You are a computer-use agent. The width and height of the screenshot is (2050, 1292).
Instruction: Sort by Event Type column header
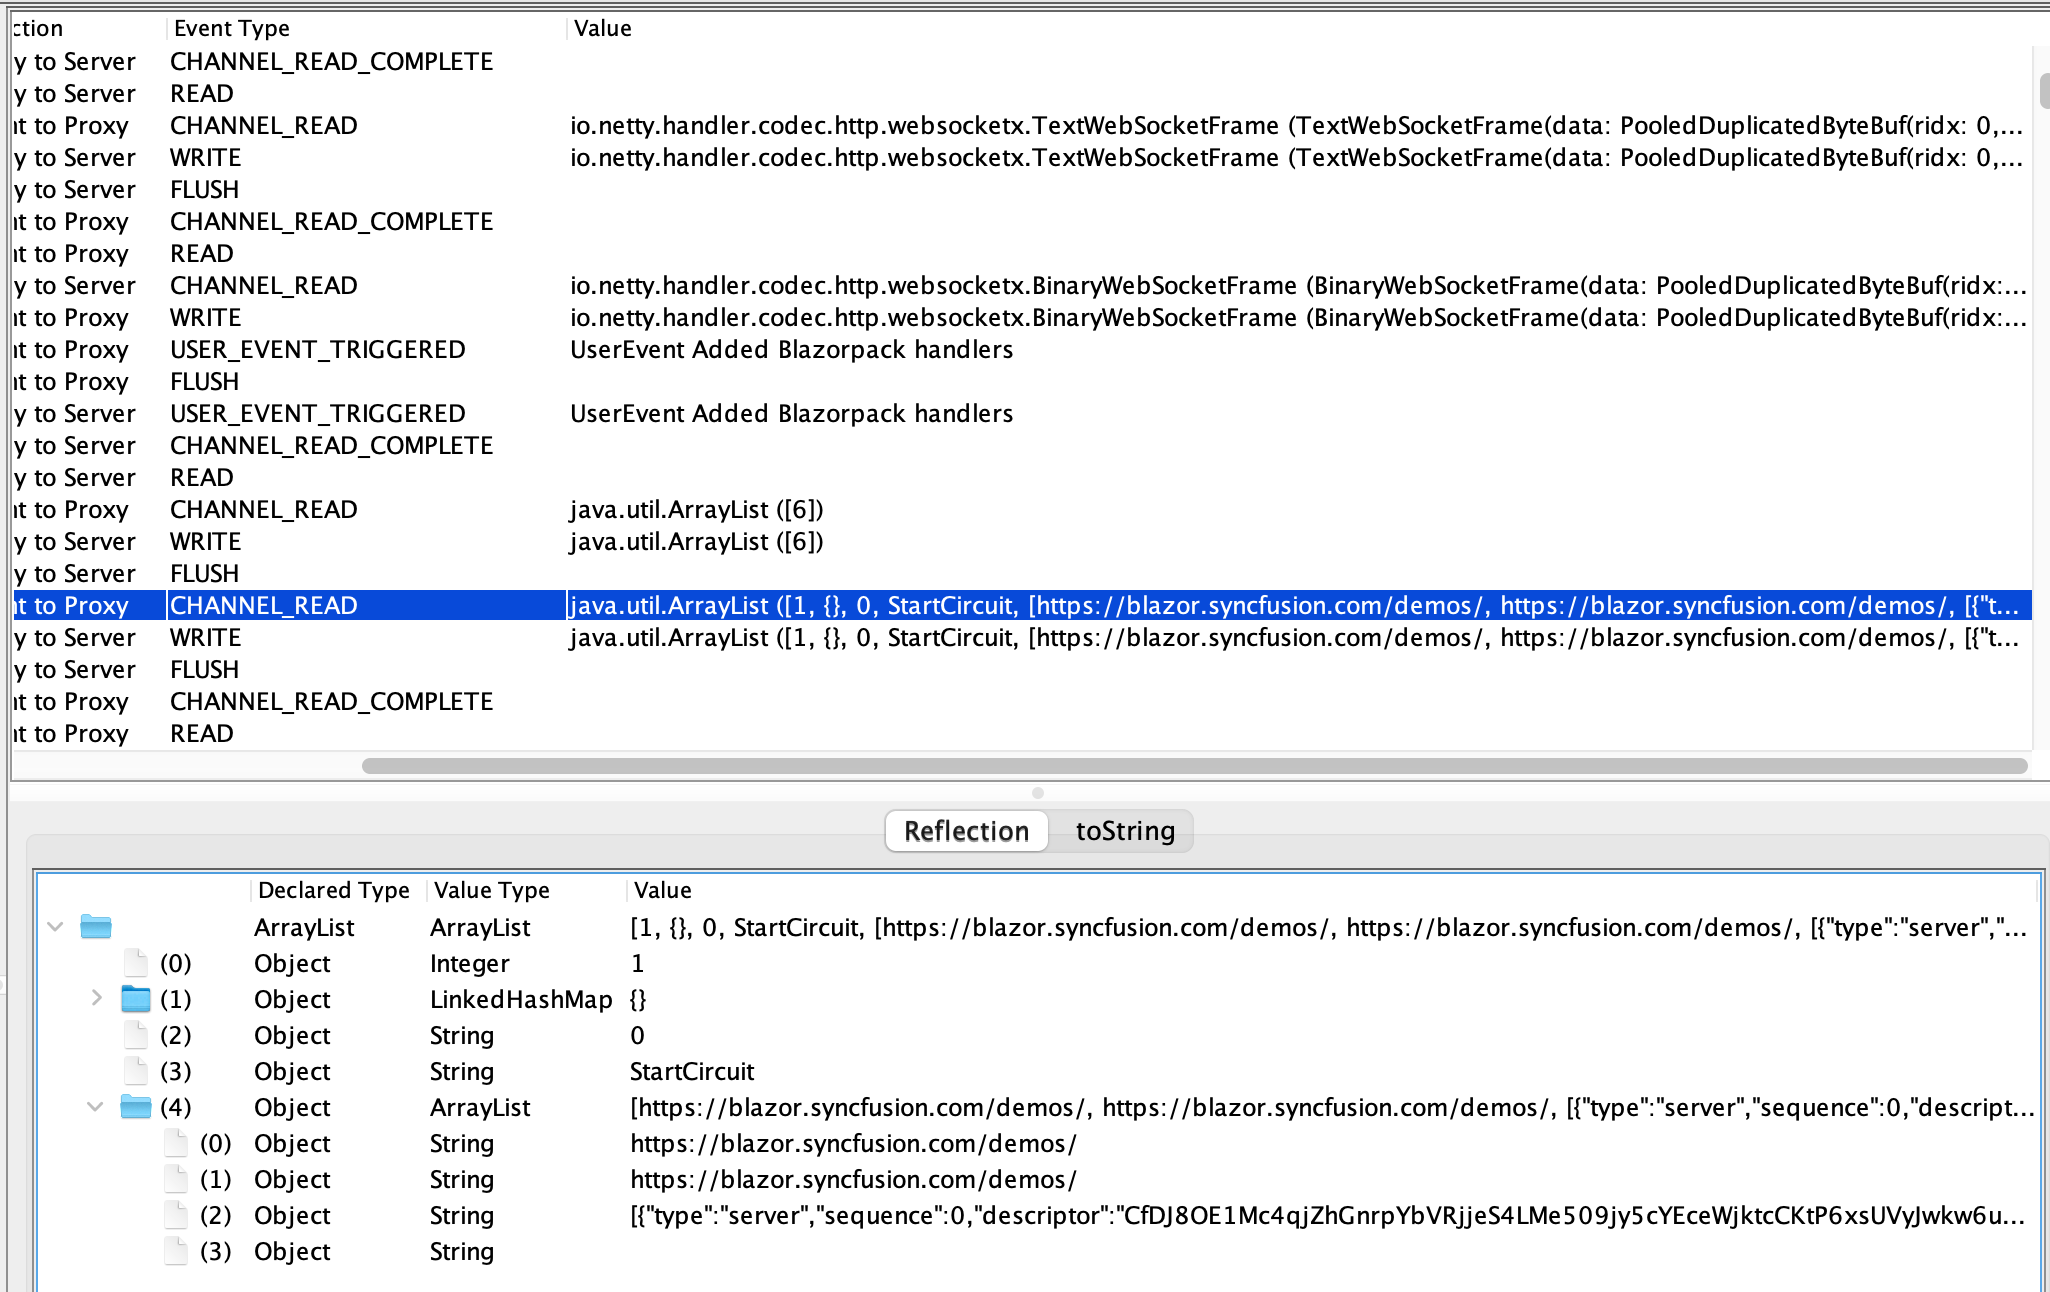coord(232,28)
